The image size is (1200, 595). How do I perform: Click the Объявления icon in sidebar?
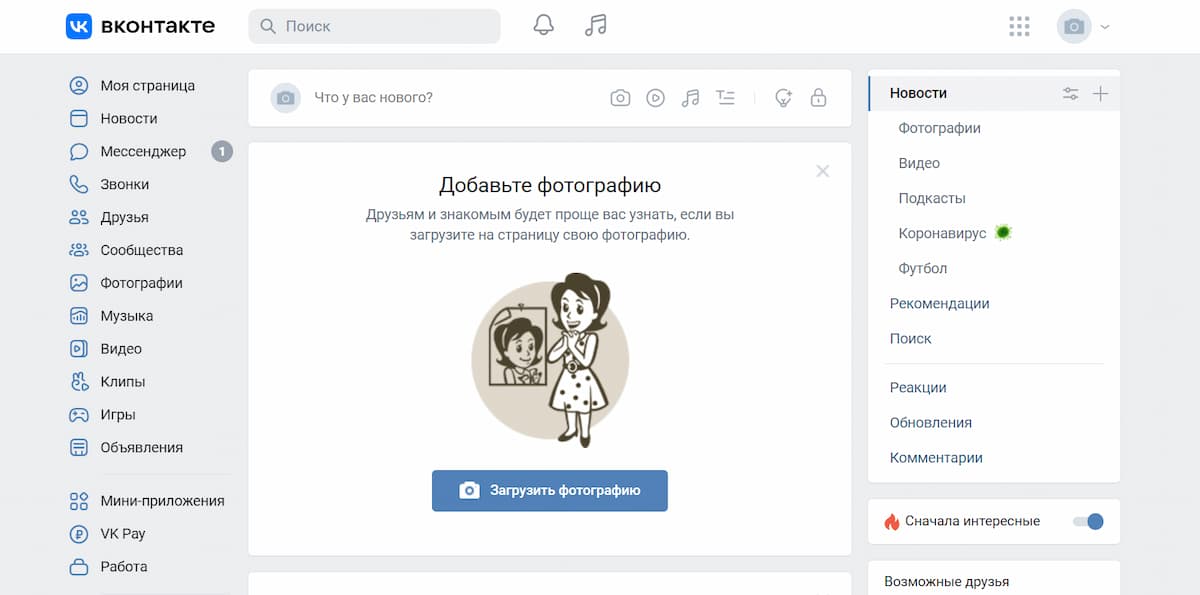click(79, 447)
